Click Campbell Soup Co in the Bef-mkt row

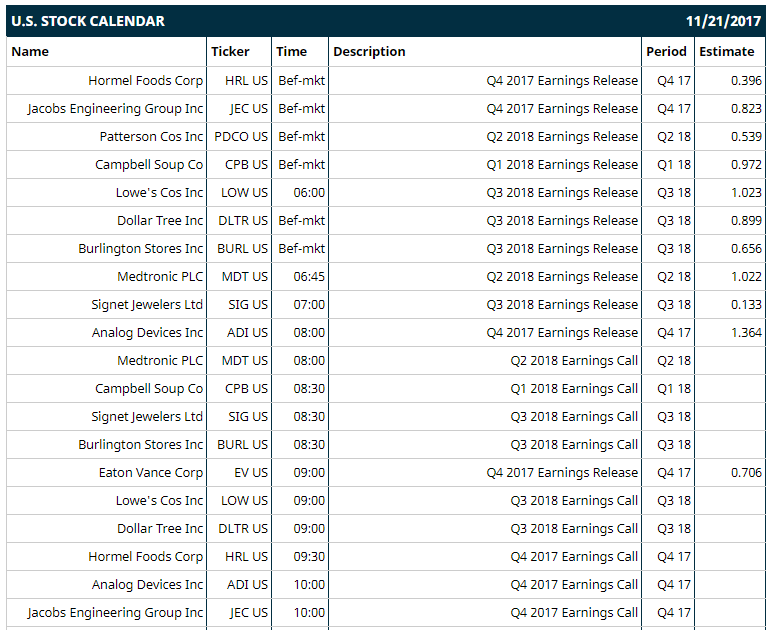click(x=149, y=165)
